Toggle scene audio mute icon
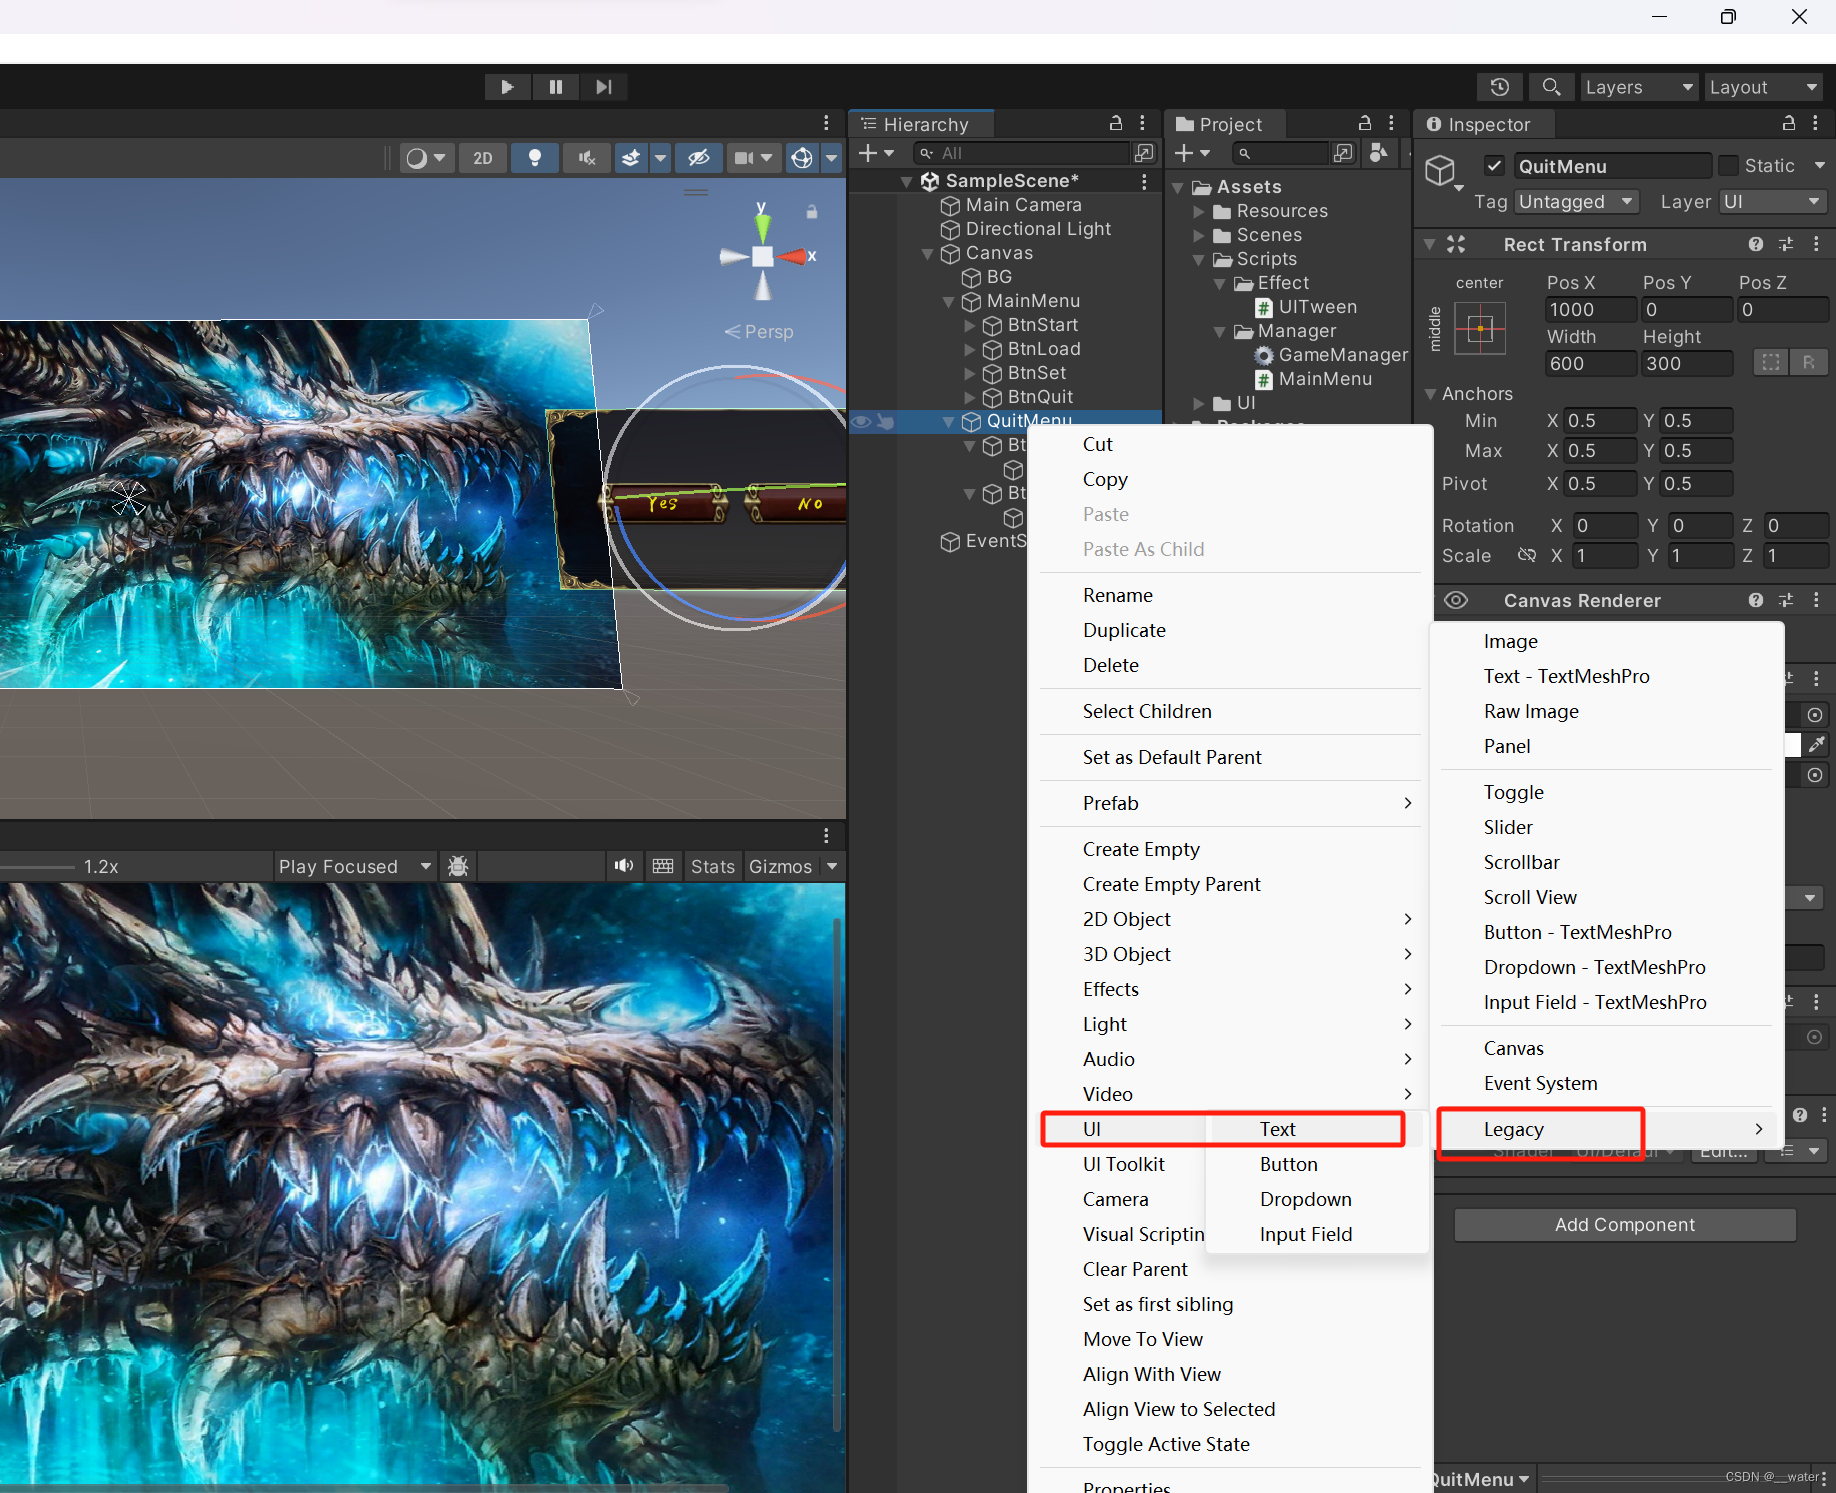Screen dimensions: 1836x1493 587,158
